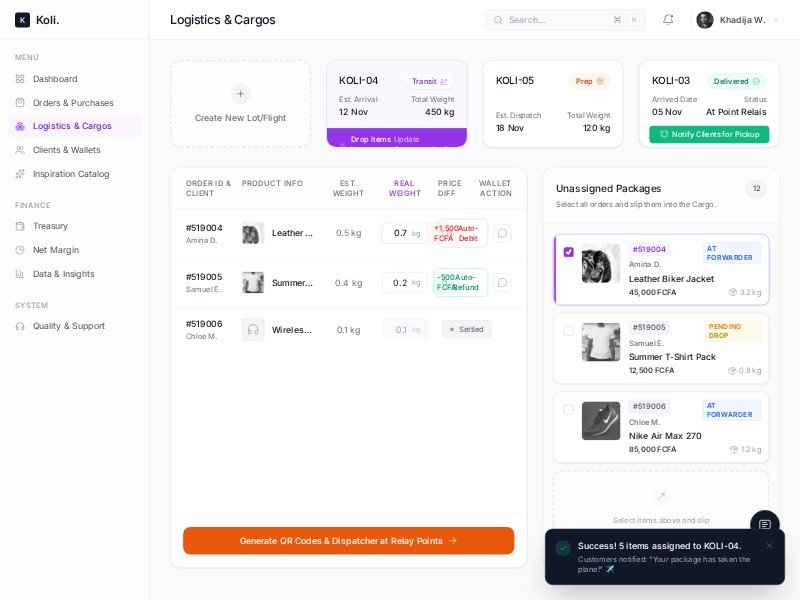Click the search input field

555,20
